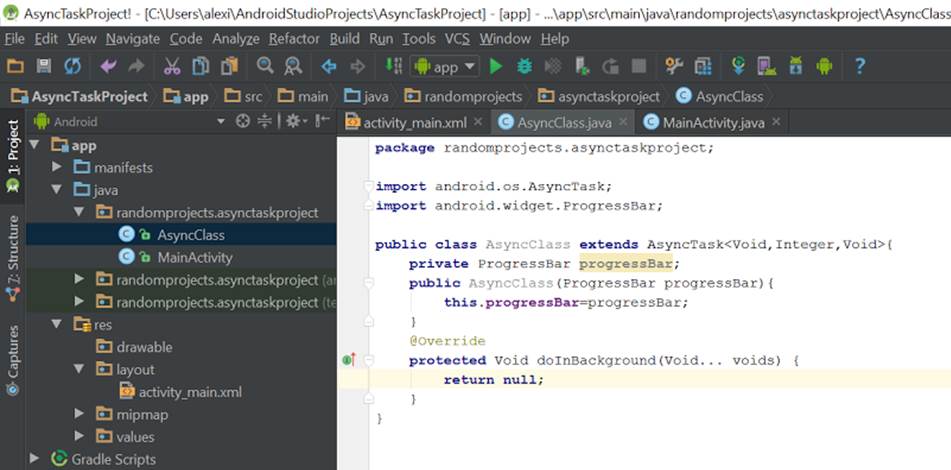Collapse the layout folder
The image size is (951, 470).
pos(79,369)
